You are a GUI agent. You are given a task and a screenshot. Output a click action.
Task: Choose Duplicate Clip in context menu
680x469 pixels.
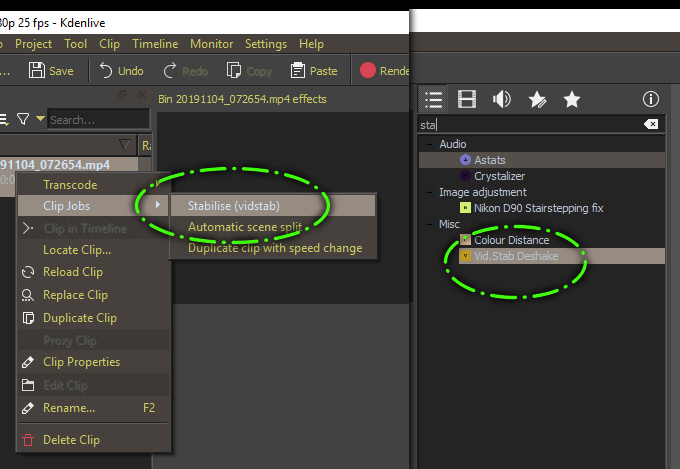(x=93, y=318)
